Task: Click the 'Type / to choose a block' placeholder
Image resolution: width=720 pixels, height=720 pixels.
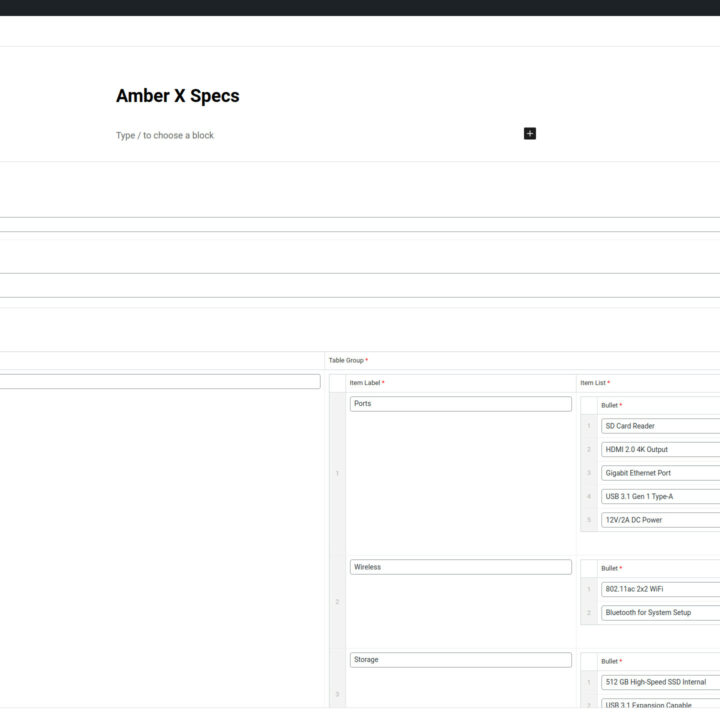Action: tap(165, 135)
